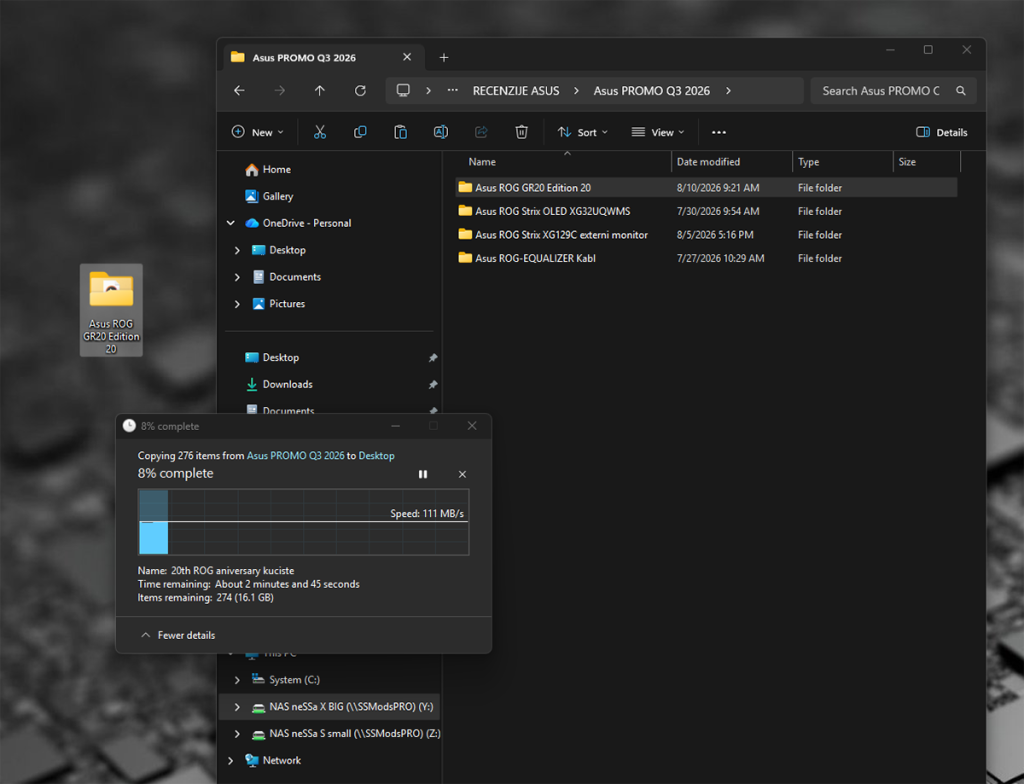Click Asus PROMO Q3 2026 breadcrumb segment
This screenshot has height=784, width=1024.
click(x=652, y=91)
